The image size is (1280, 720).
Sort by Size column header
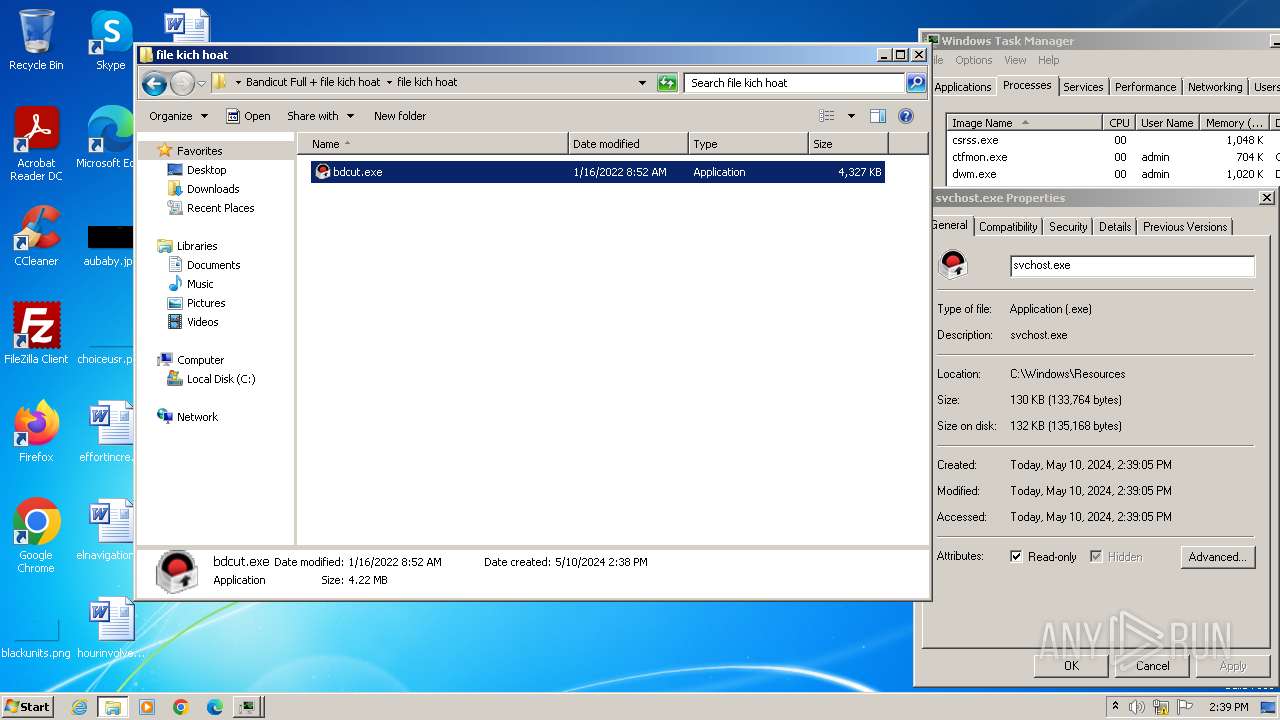coord(848,144)
